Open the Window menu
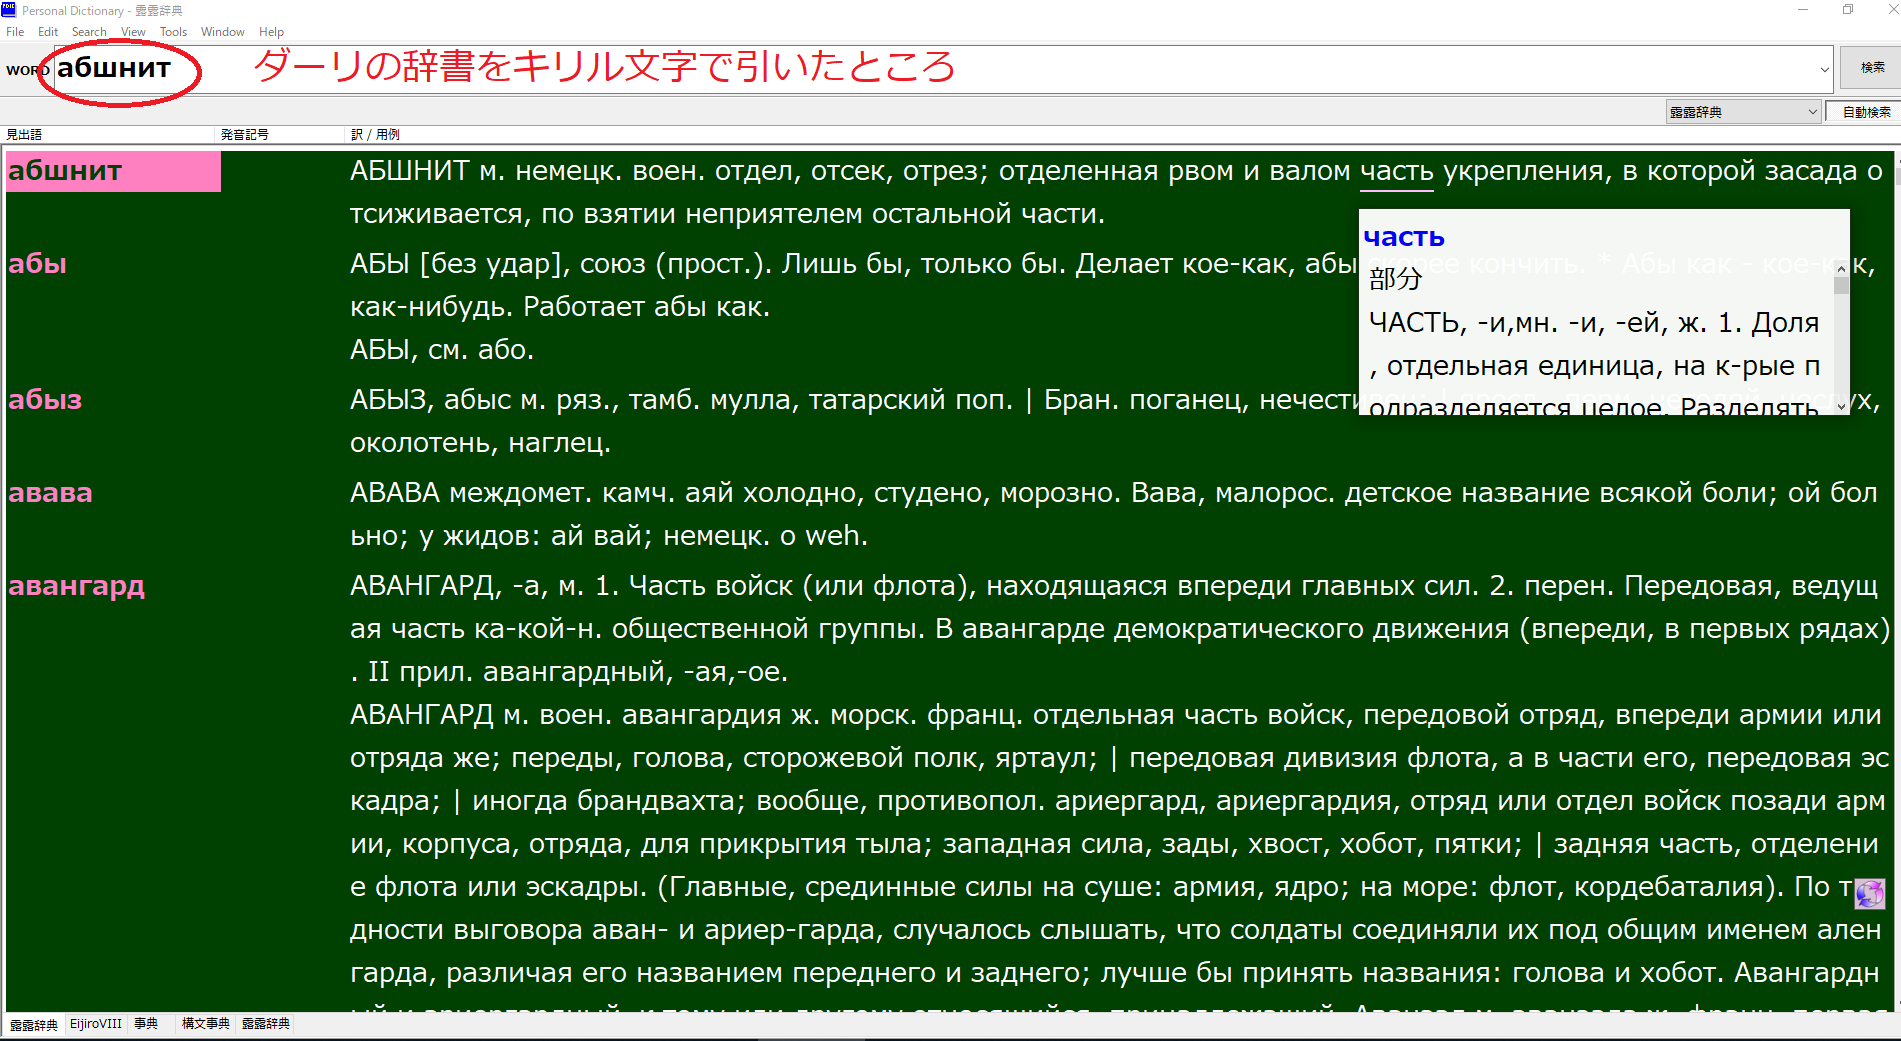The image size is (1901, 1041). tap(222, 32)
